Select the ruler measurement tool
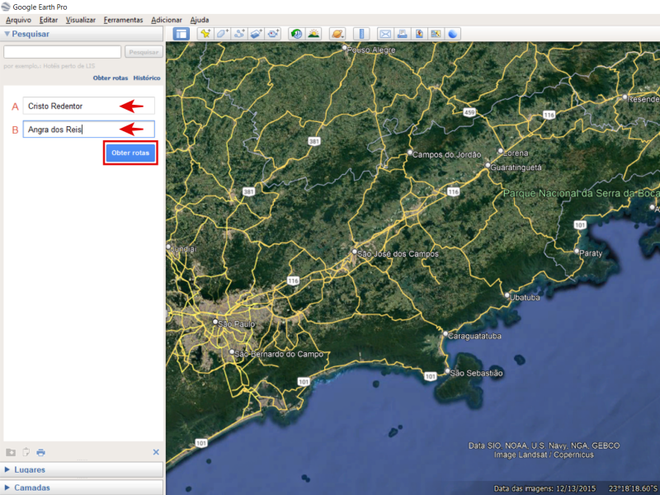660x495 pixels. click(361, 34)
